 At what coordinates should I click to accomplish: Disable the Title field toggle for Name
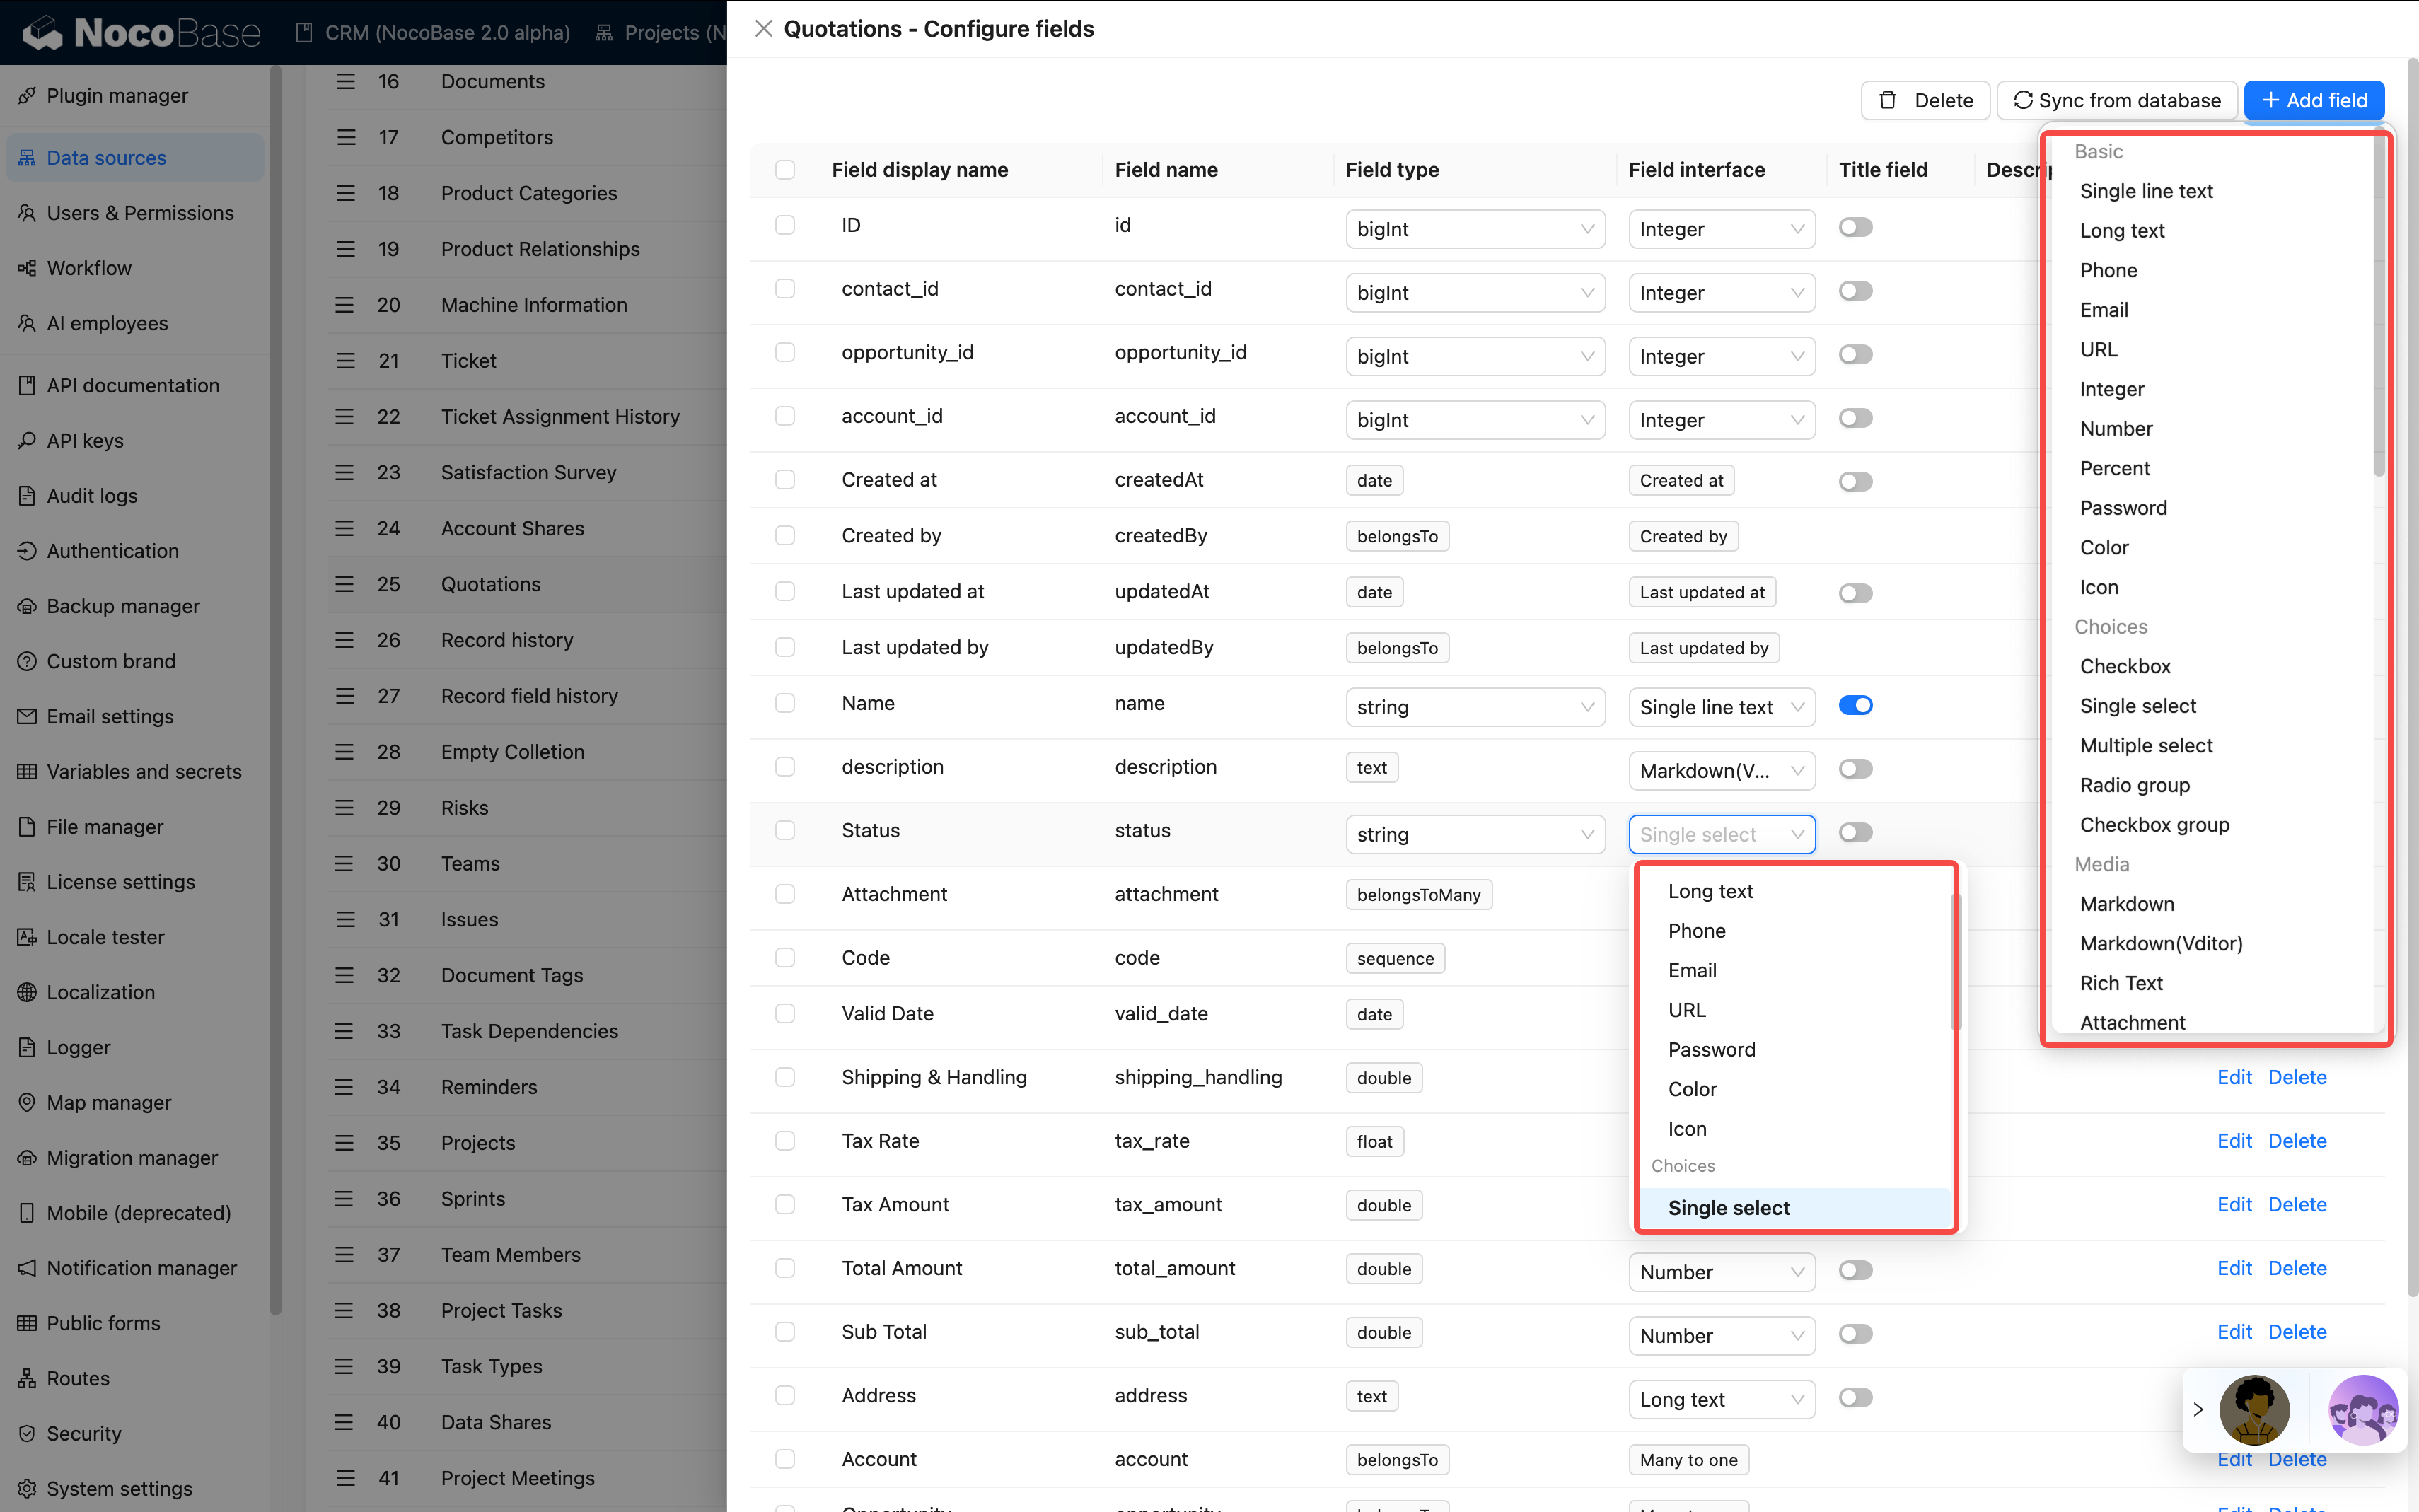(1855, 705)
